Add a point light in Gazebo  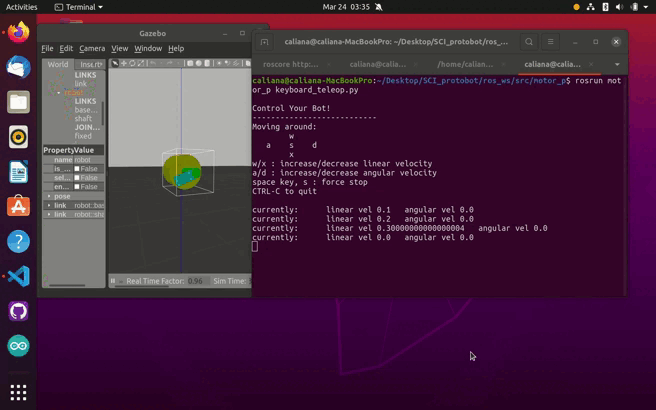click(219, 63)
